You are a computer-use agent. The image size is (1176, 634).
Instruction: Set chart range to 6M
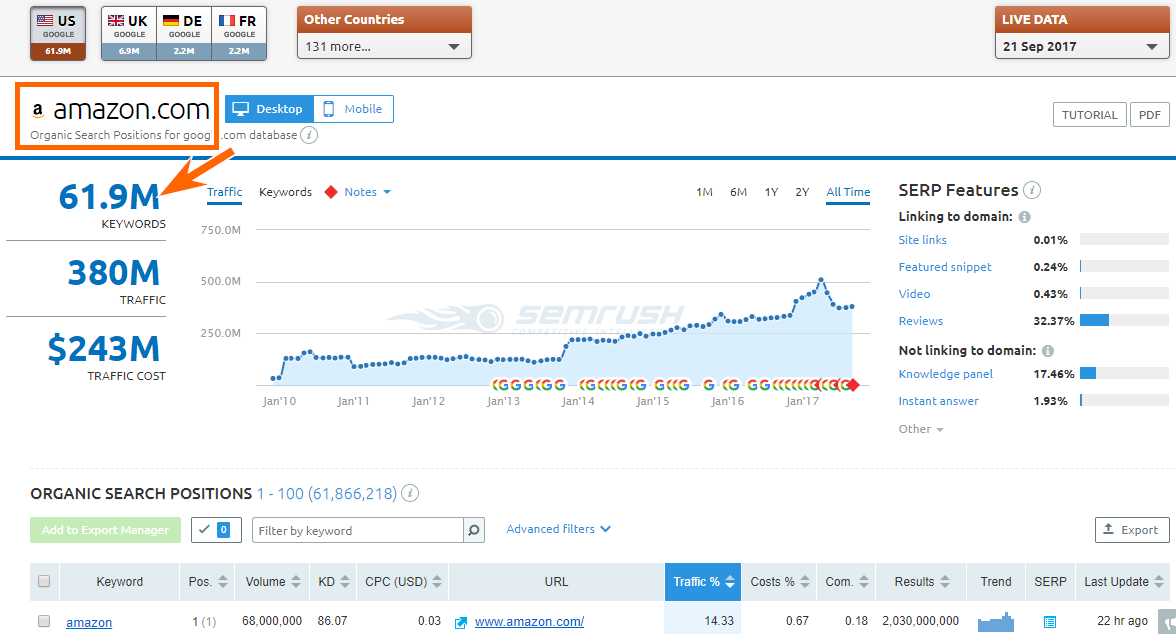[x=739, y=192]
